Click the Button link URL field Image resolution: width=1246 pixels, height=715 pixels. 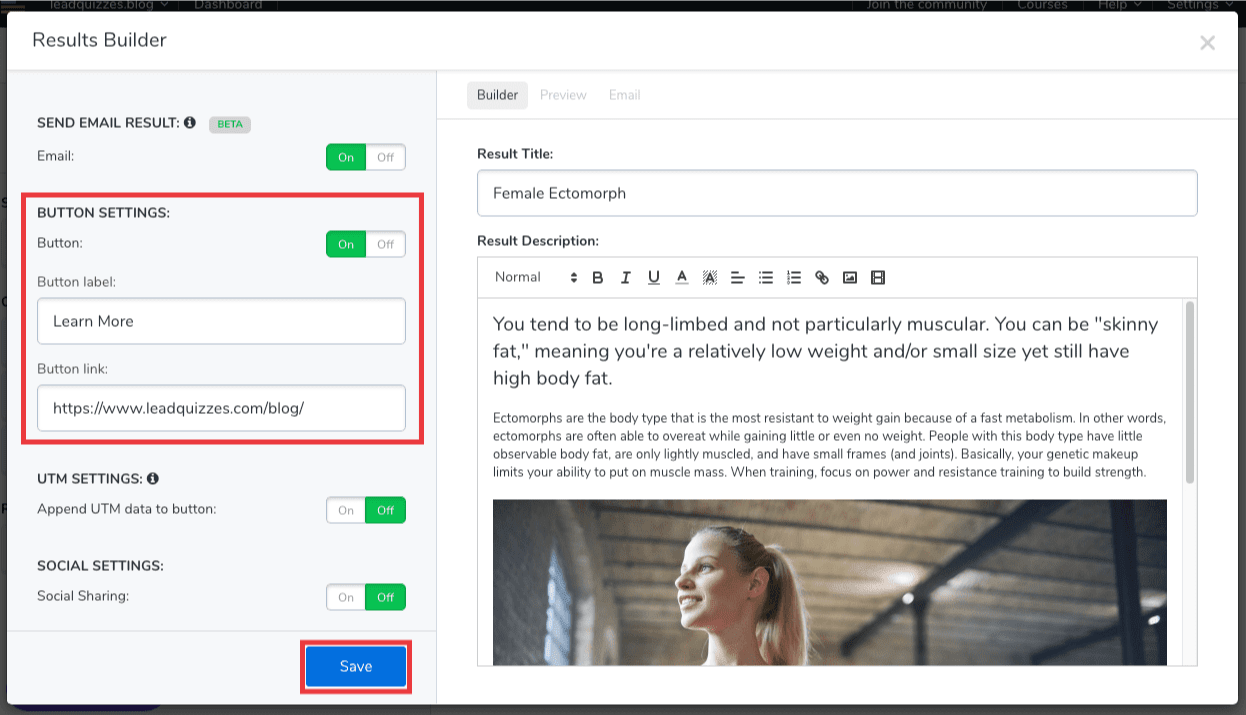[x=221, y=408]
